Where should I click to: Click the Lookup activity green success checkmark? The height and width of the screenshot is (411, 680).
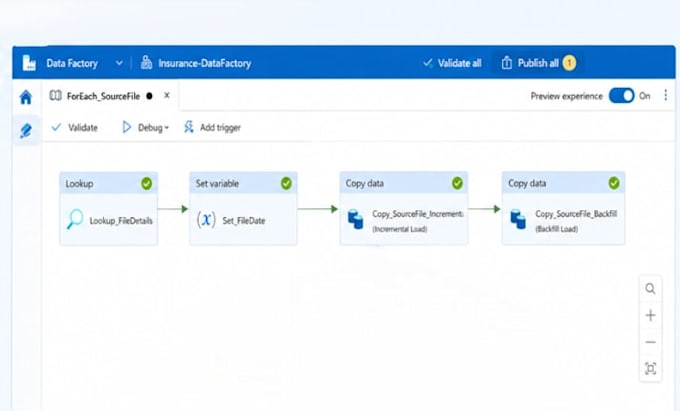(147, 183)
